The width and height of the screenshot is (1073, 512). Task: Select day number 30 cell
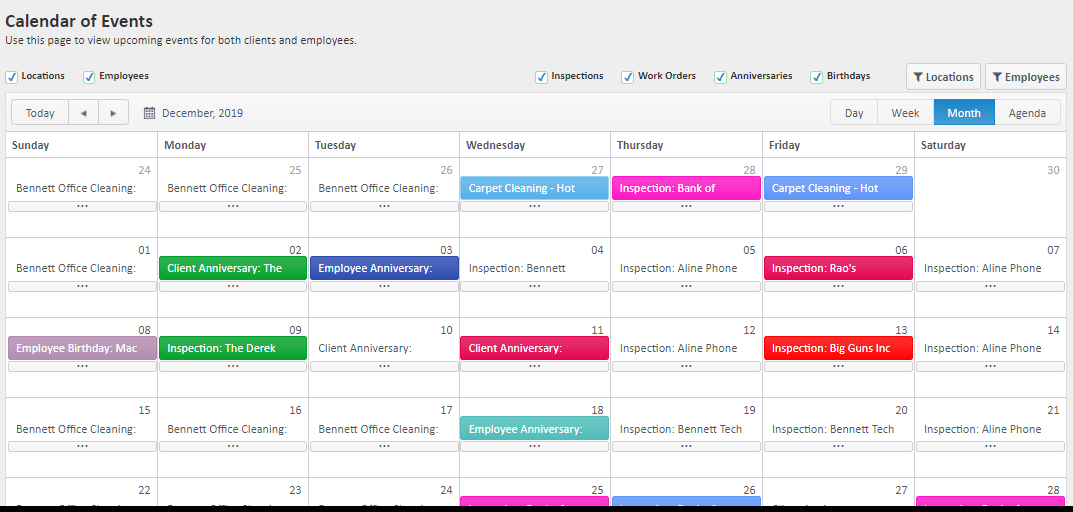click(990, 198)
